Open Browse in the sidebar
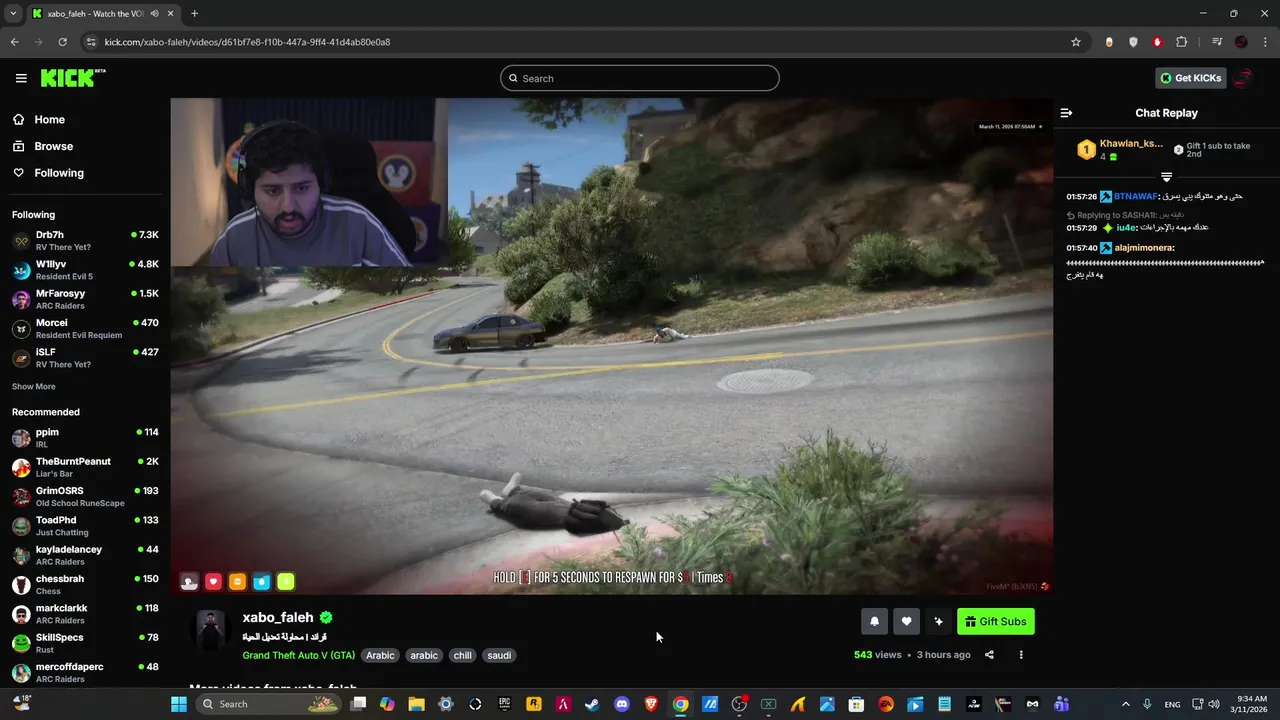The height and width of the screenshot is (720, 1280). tap(53, 146)
